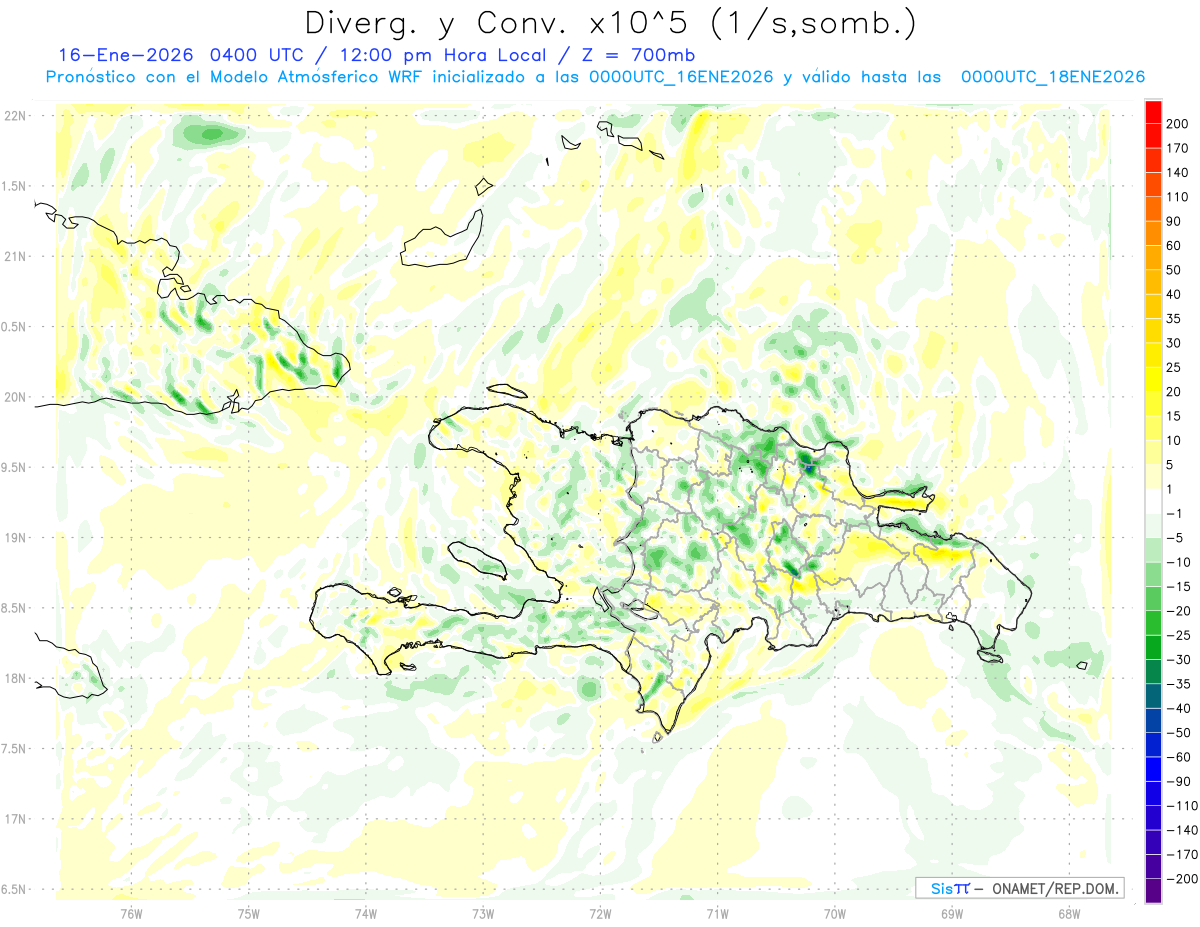Click the '1.5N' latitude label
1200x927 pixels.
coord(14,186)
